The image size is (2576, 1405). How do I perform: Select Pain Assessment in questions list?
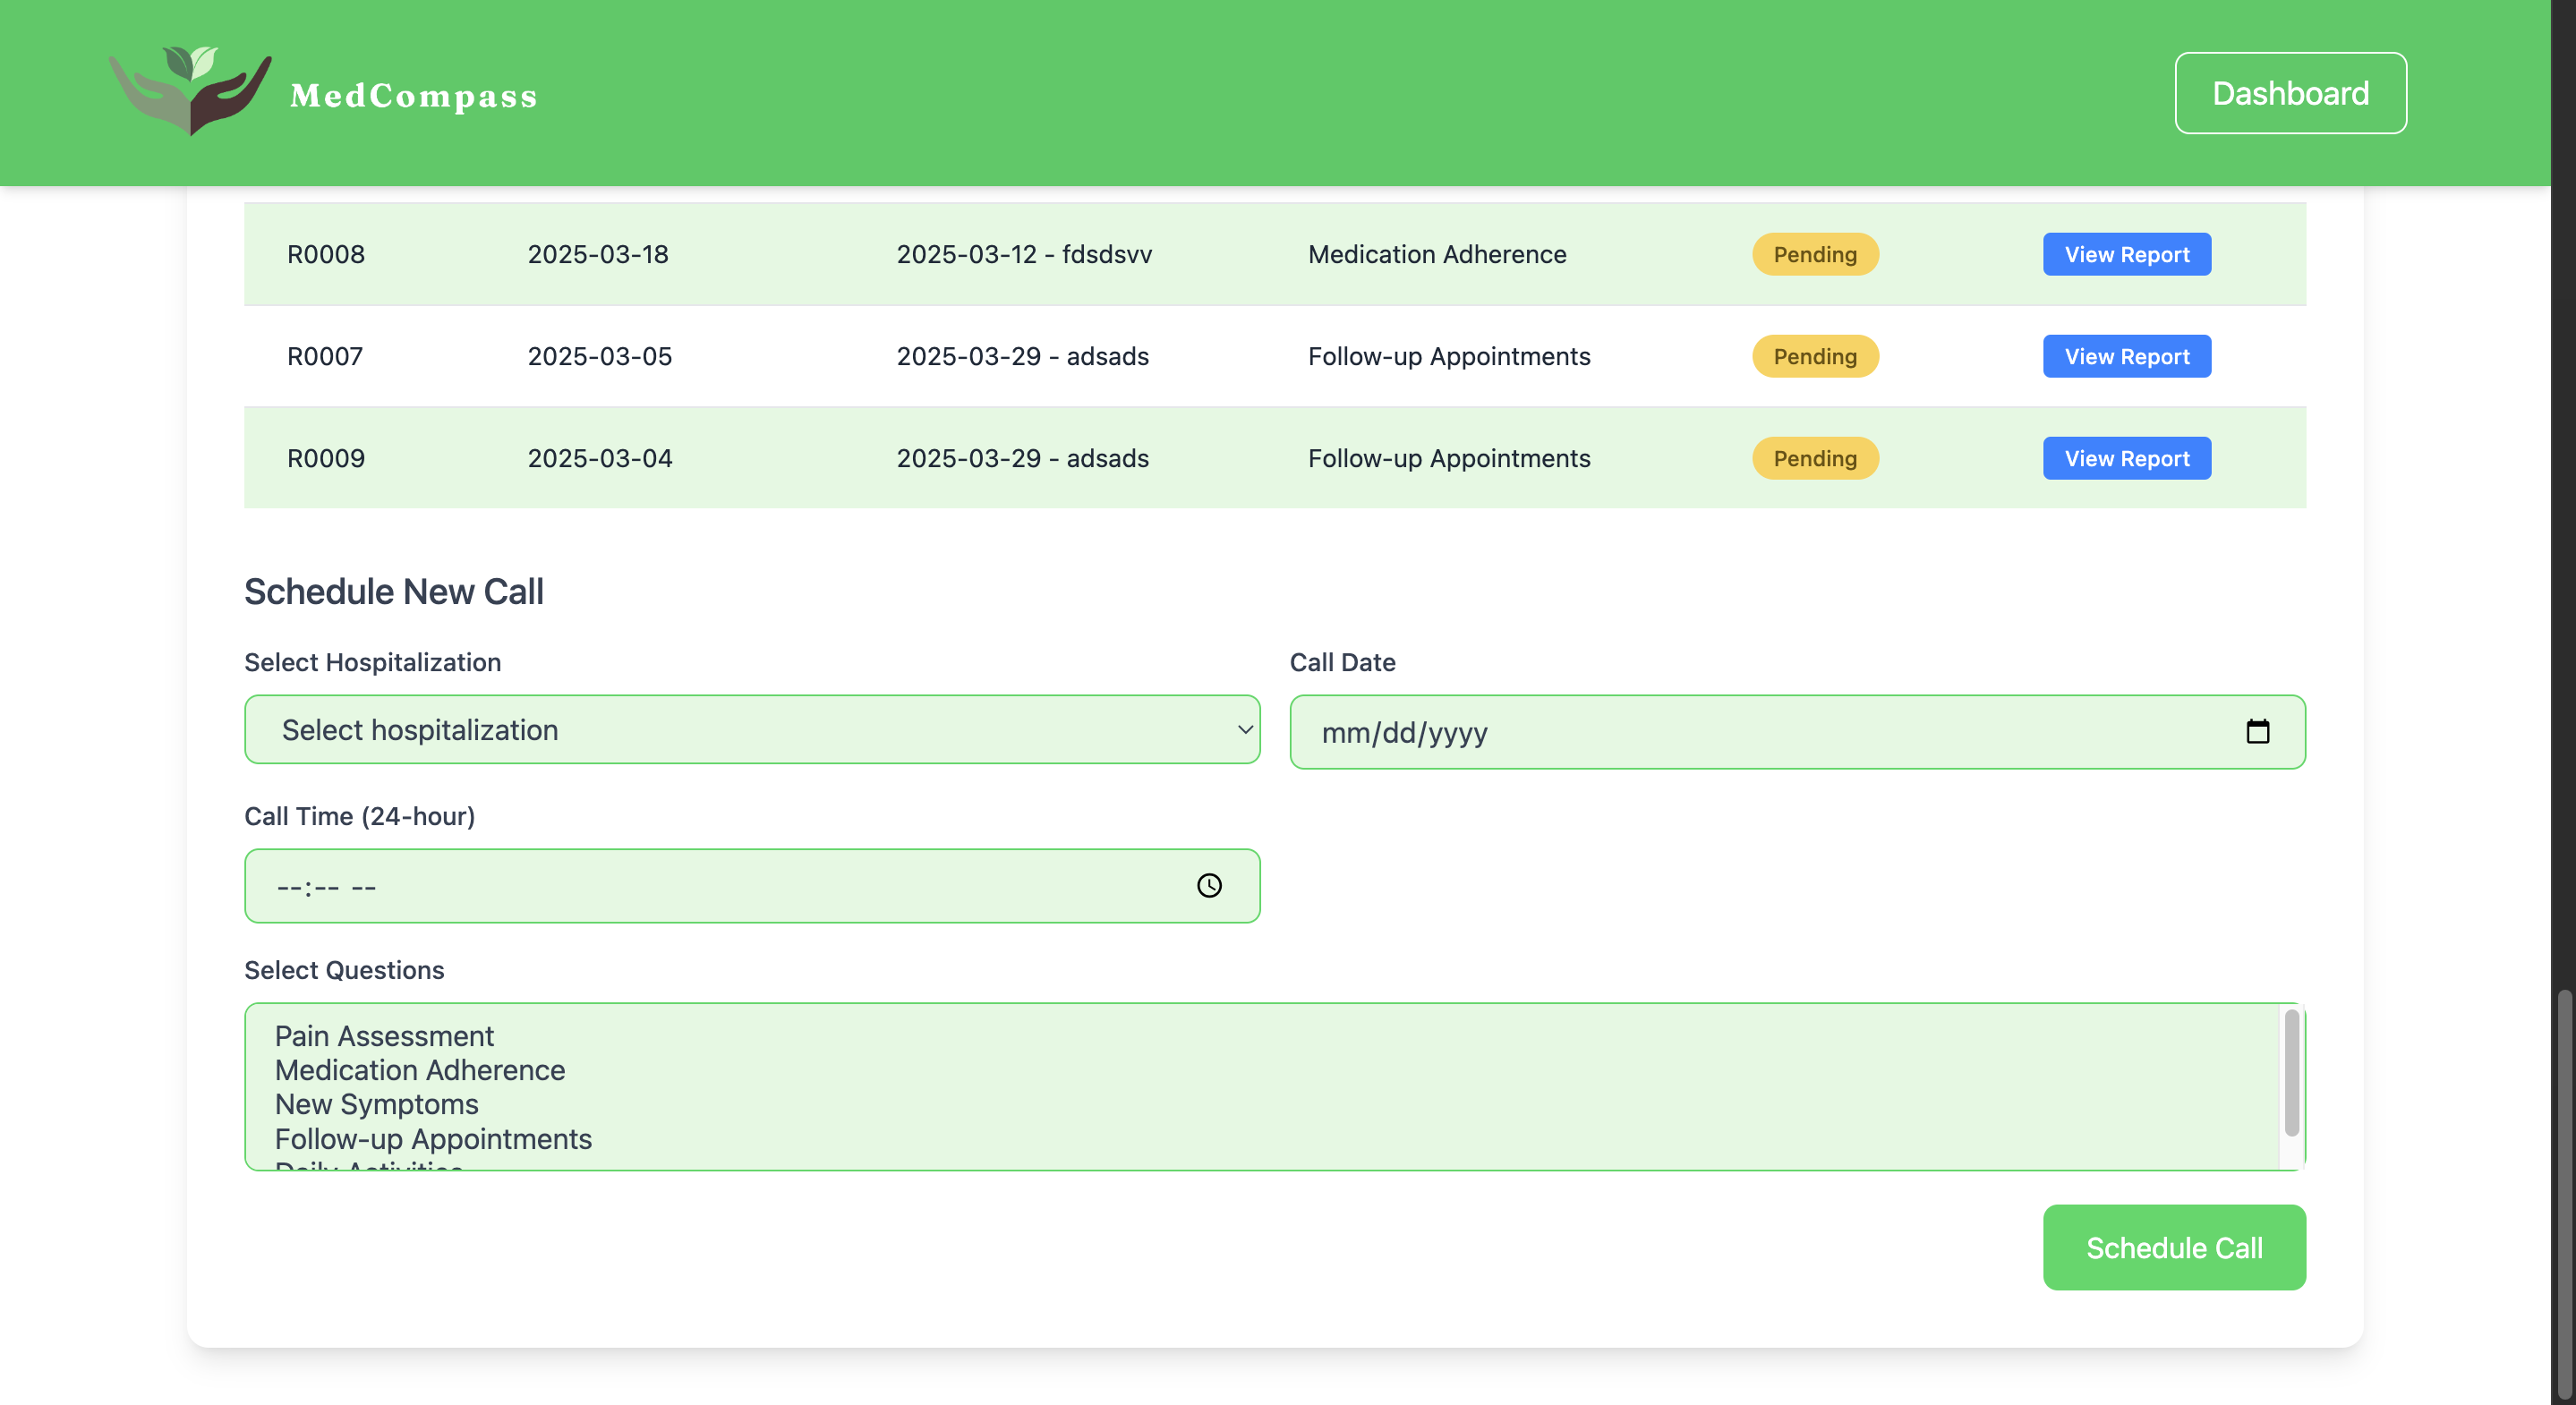click(384, 1036)
